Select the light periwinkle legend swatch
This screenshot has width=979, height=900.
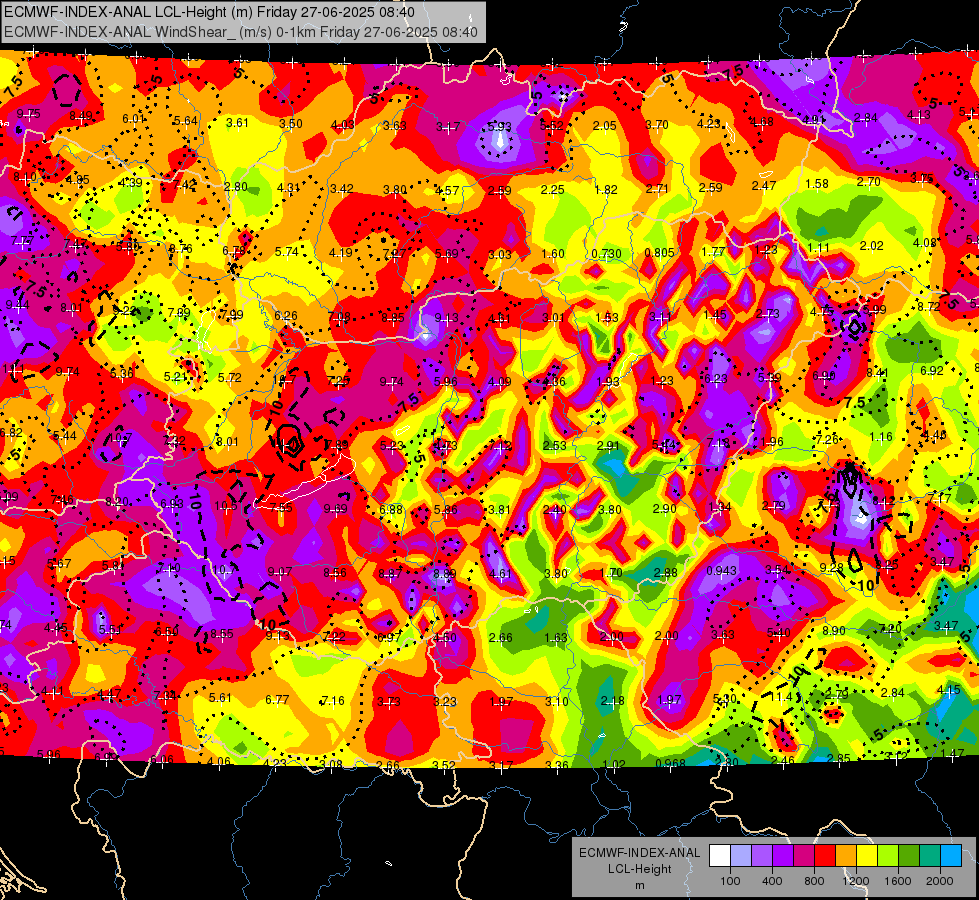click(x=741, y=856)
